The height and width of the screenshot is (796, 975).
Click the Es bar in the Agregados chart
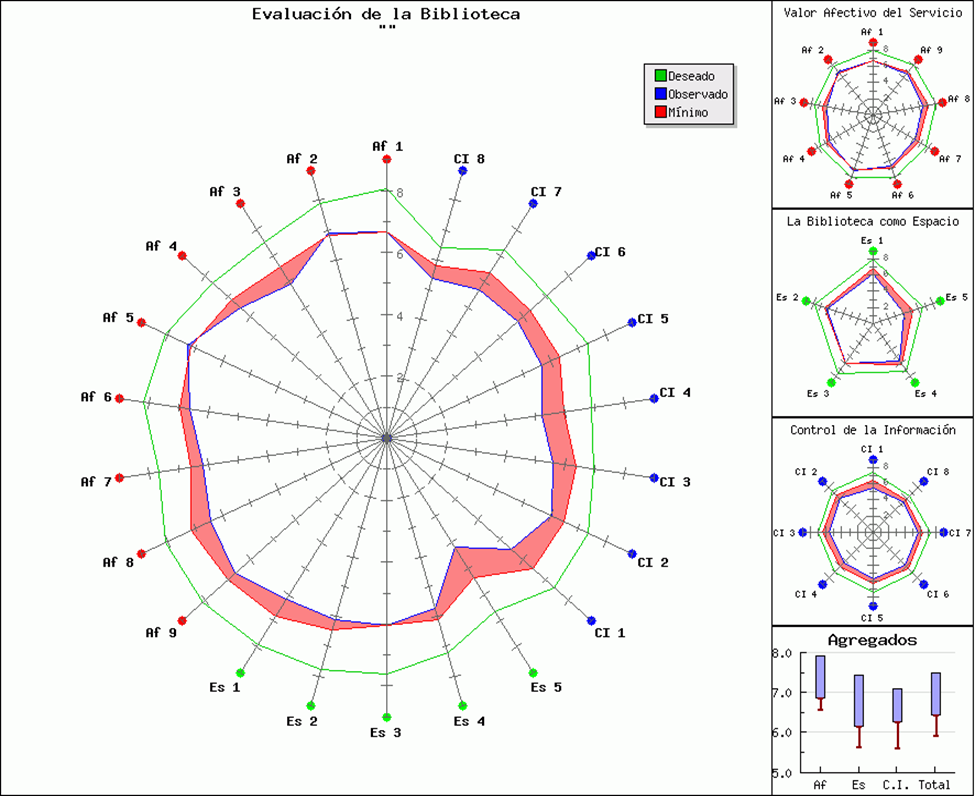pyautogui.click(x=859, y=700)
